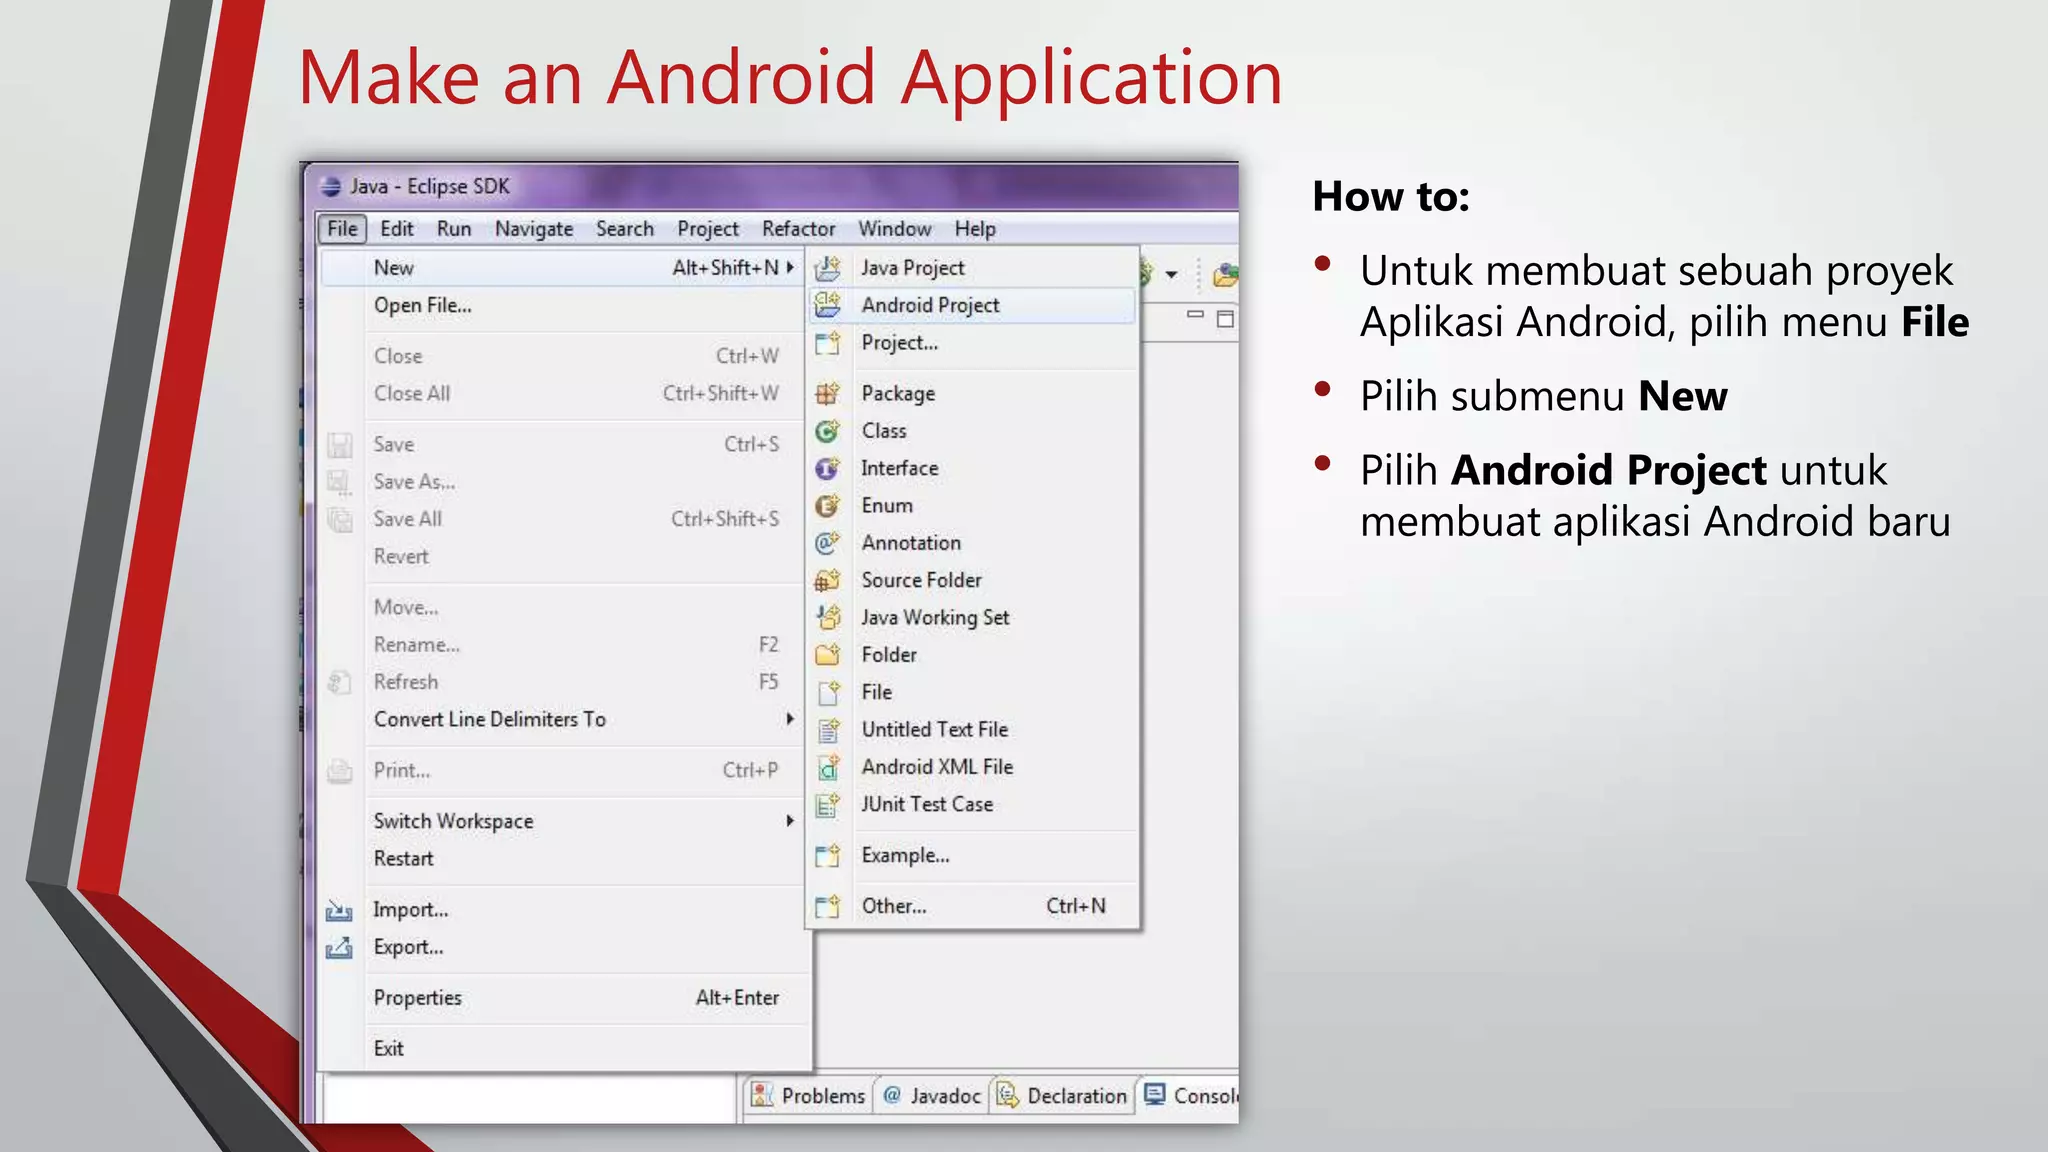
Task: Click Exit in the File menu
Action: click(x=388, y=1048)
